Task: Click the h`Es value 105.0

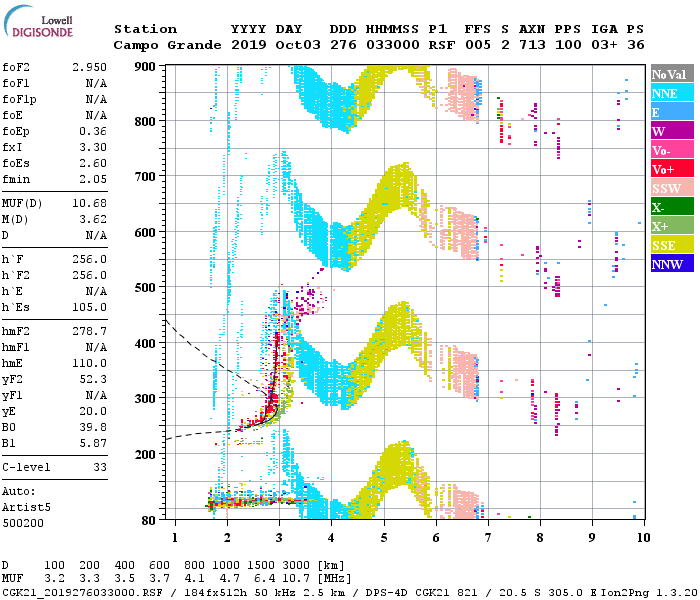Action: [89, 307]
